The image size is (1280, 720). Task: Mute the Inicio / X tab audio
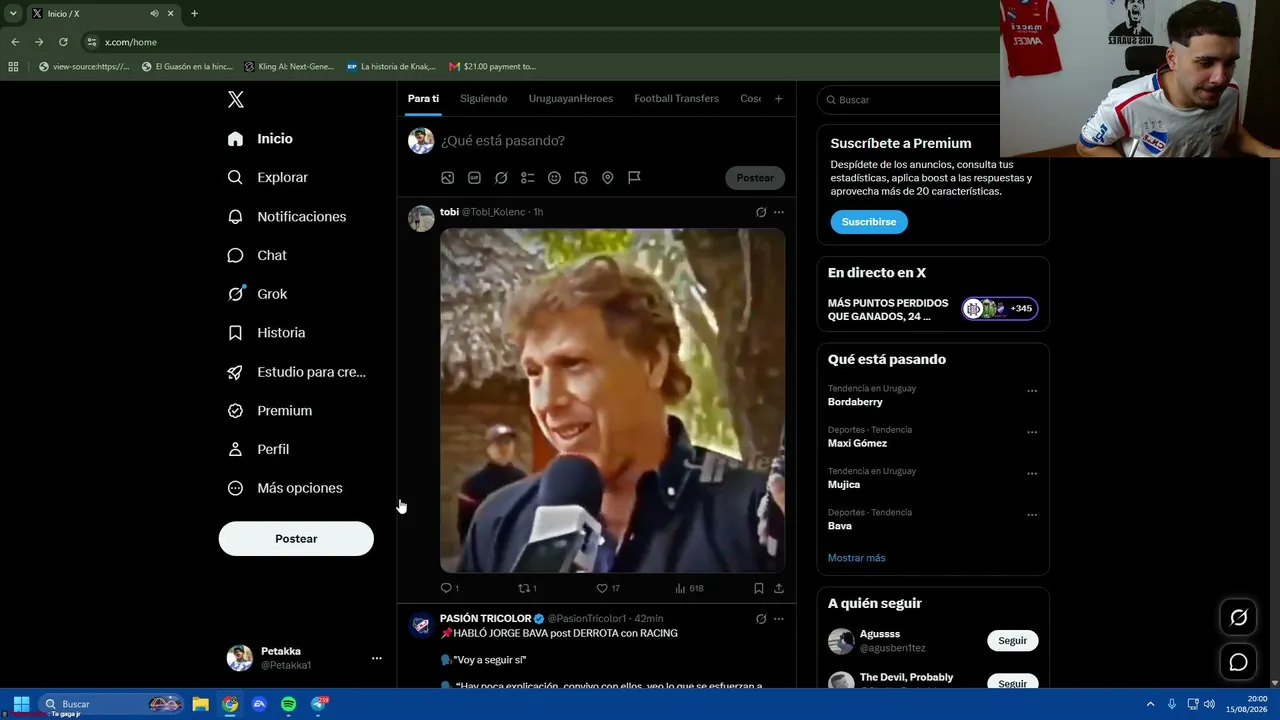pos(154,14)
